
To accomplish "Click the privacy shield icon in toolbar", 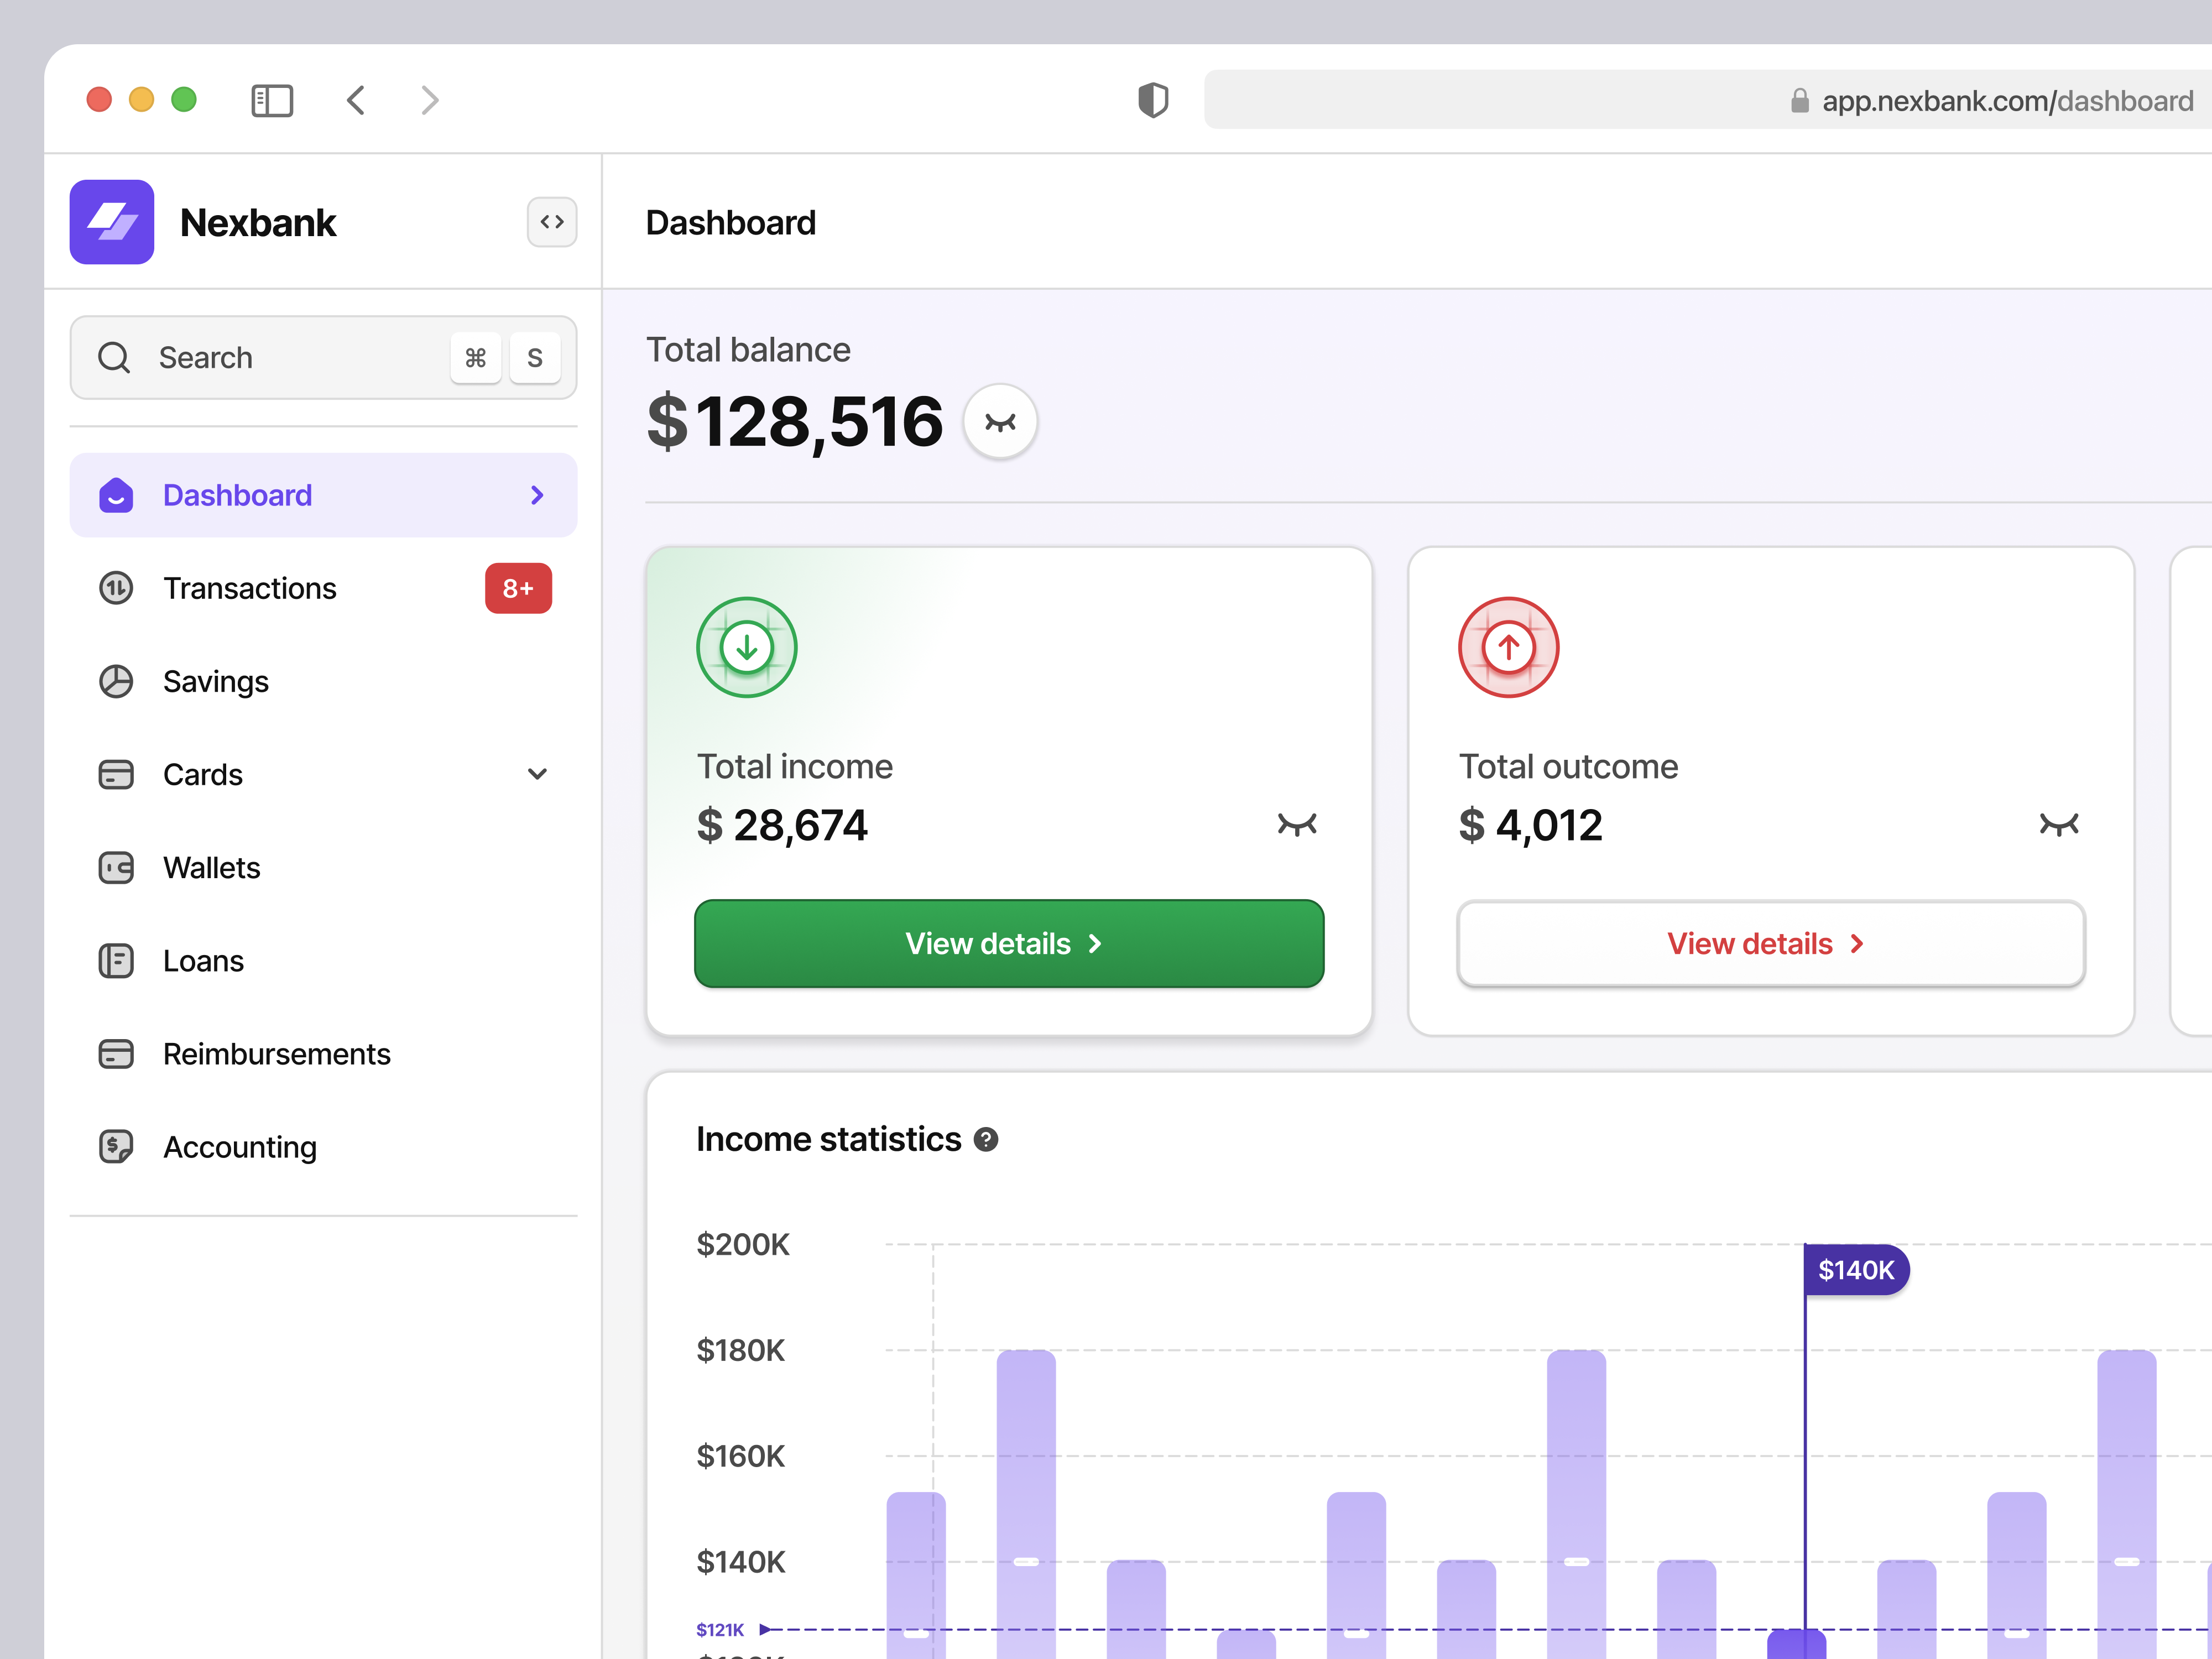I will 1152,100.
